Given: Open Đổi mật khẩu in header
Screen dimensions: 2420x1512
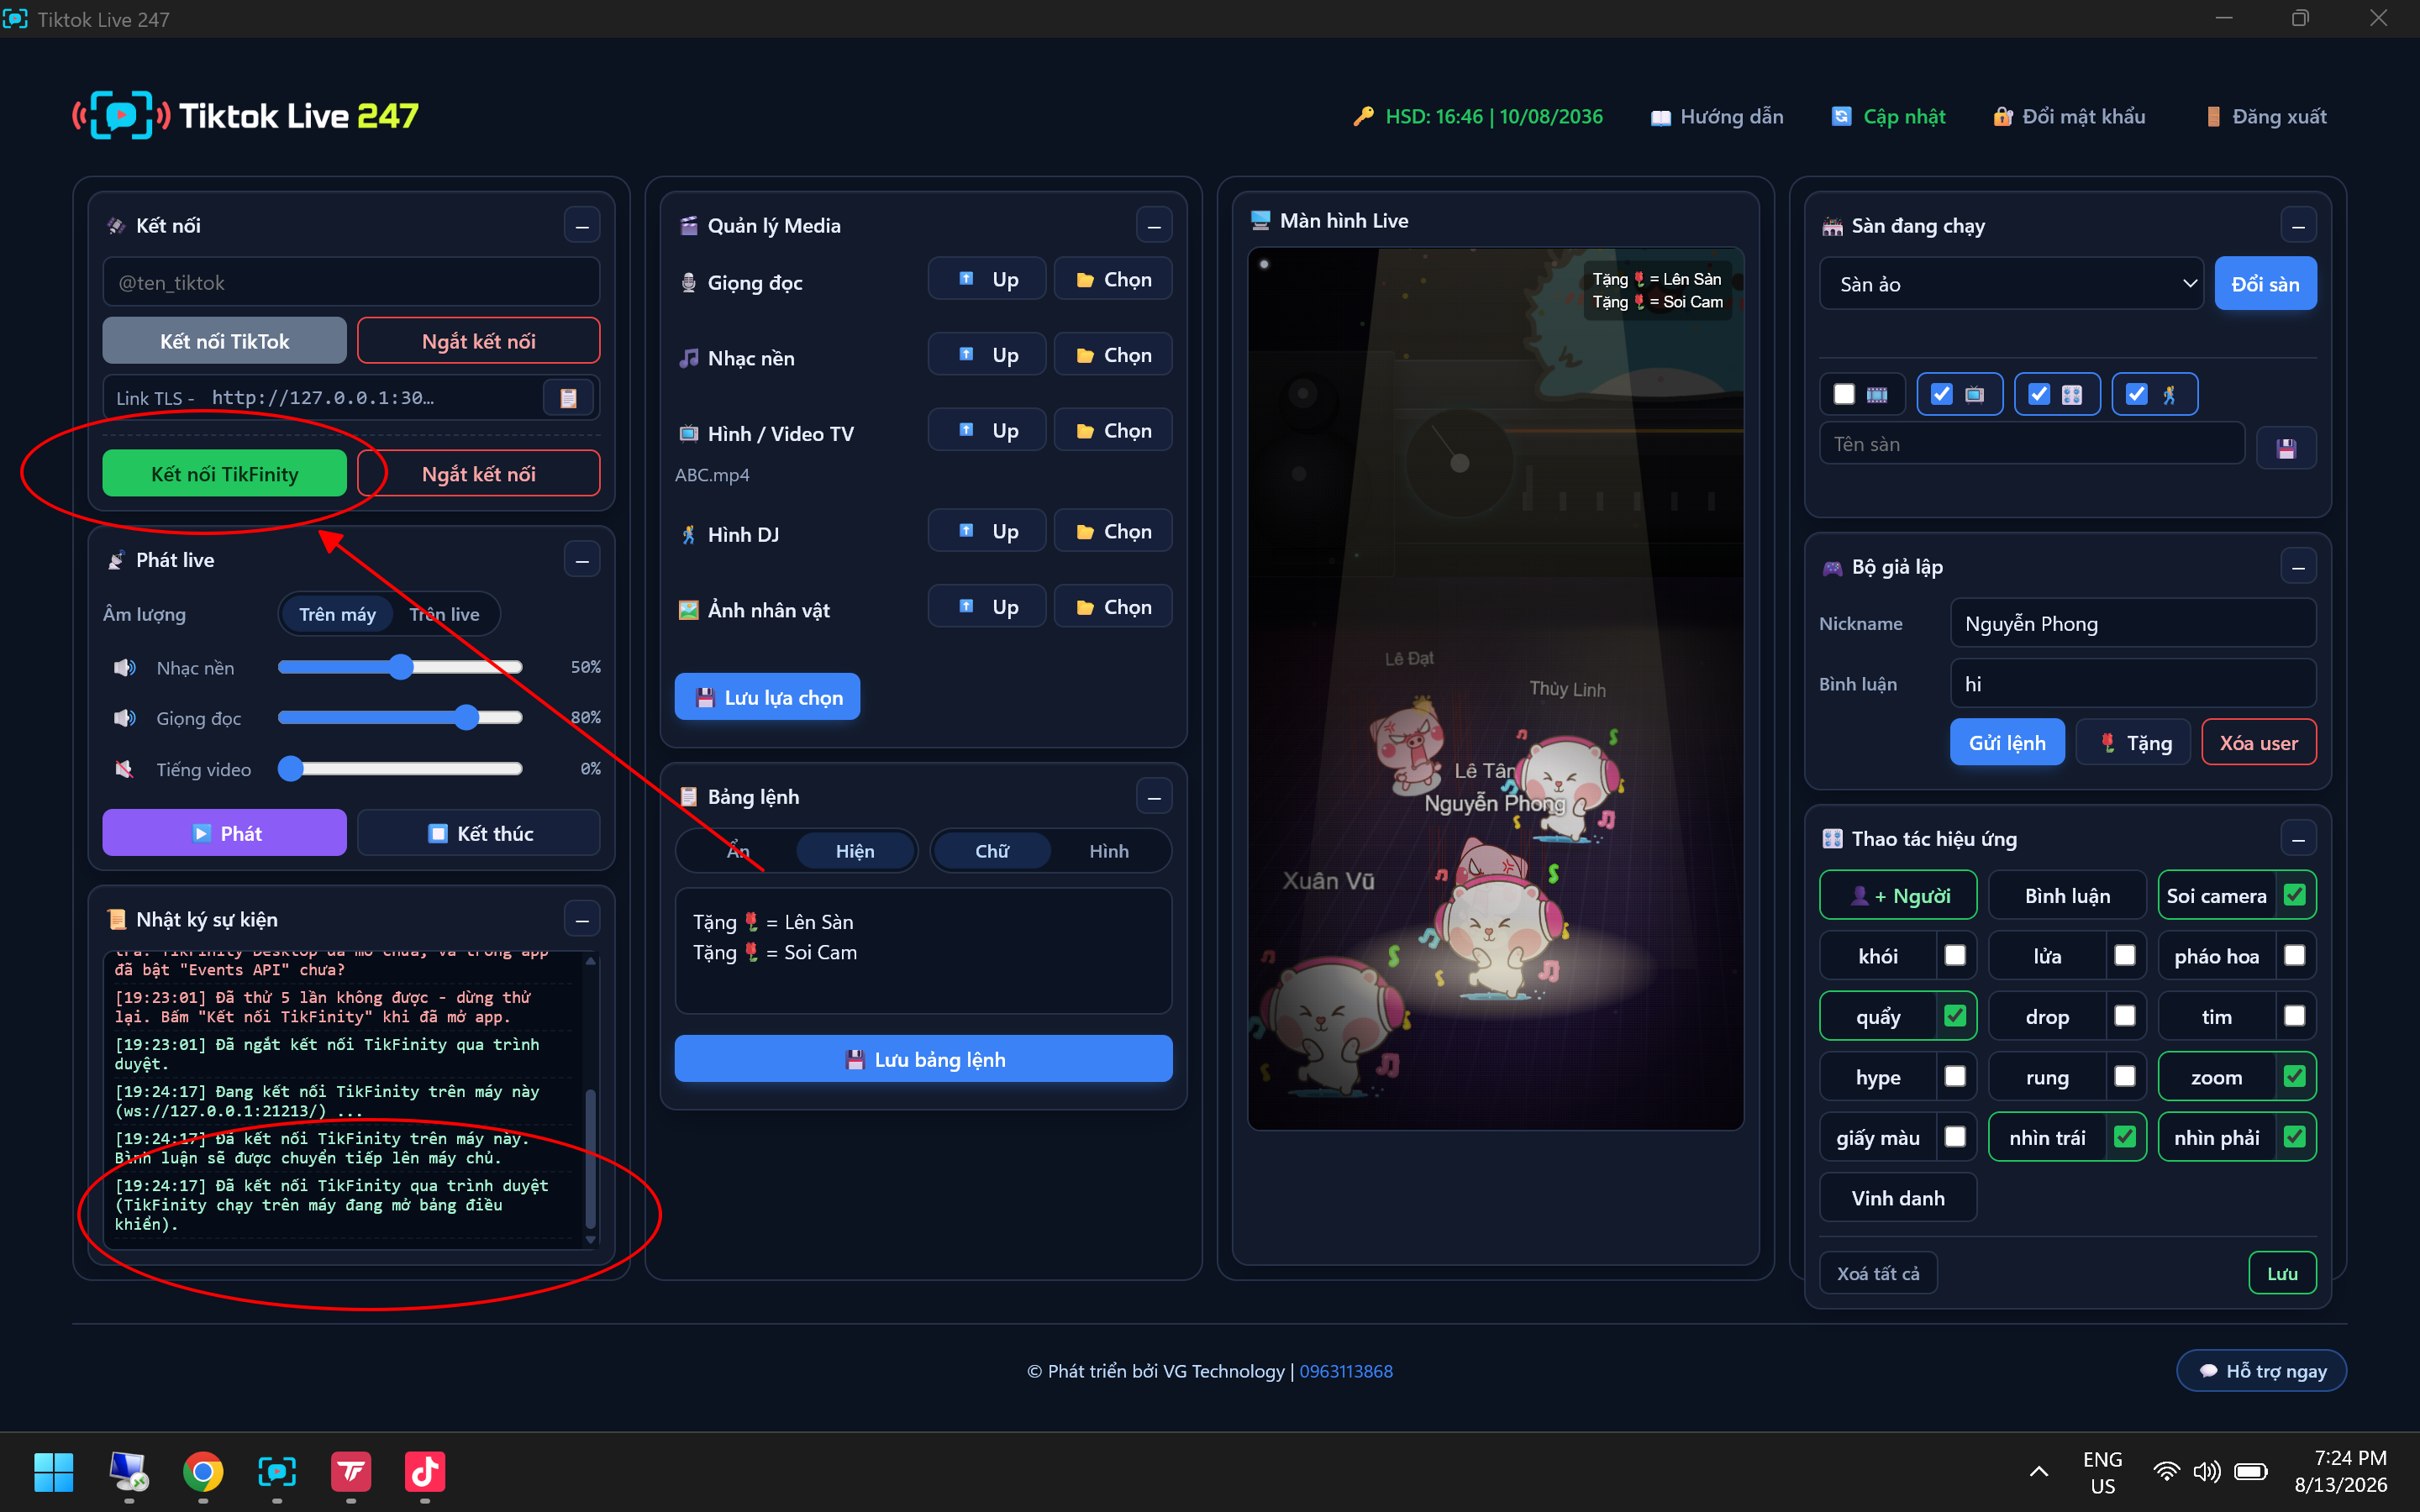Looking at the screenshot, I should pos(2069,116).
